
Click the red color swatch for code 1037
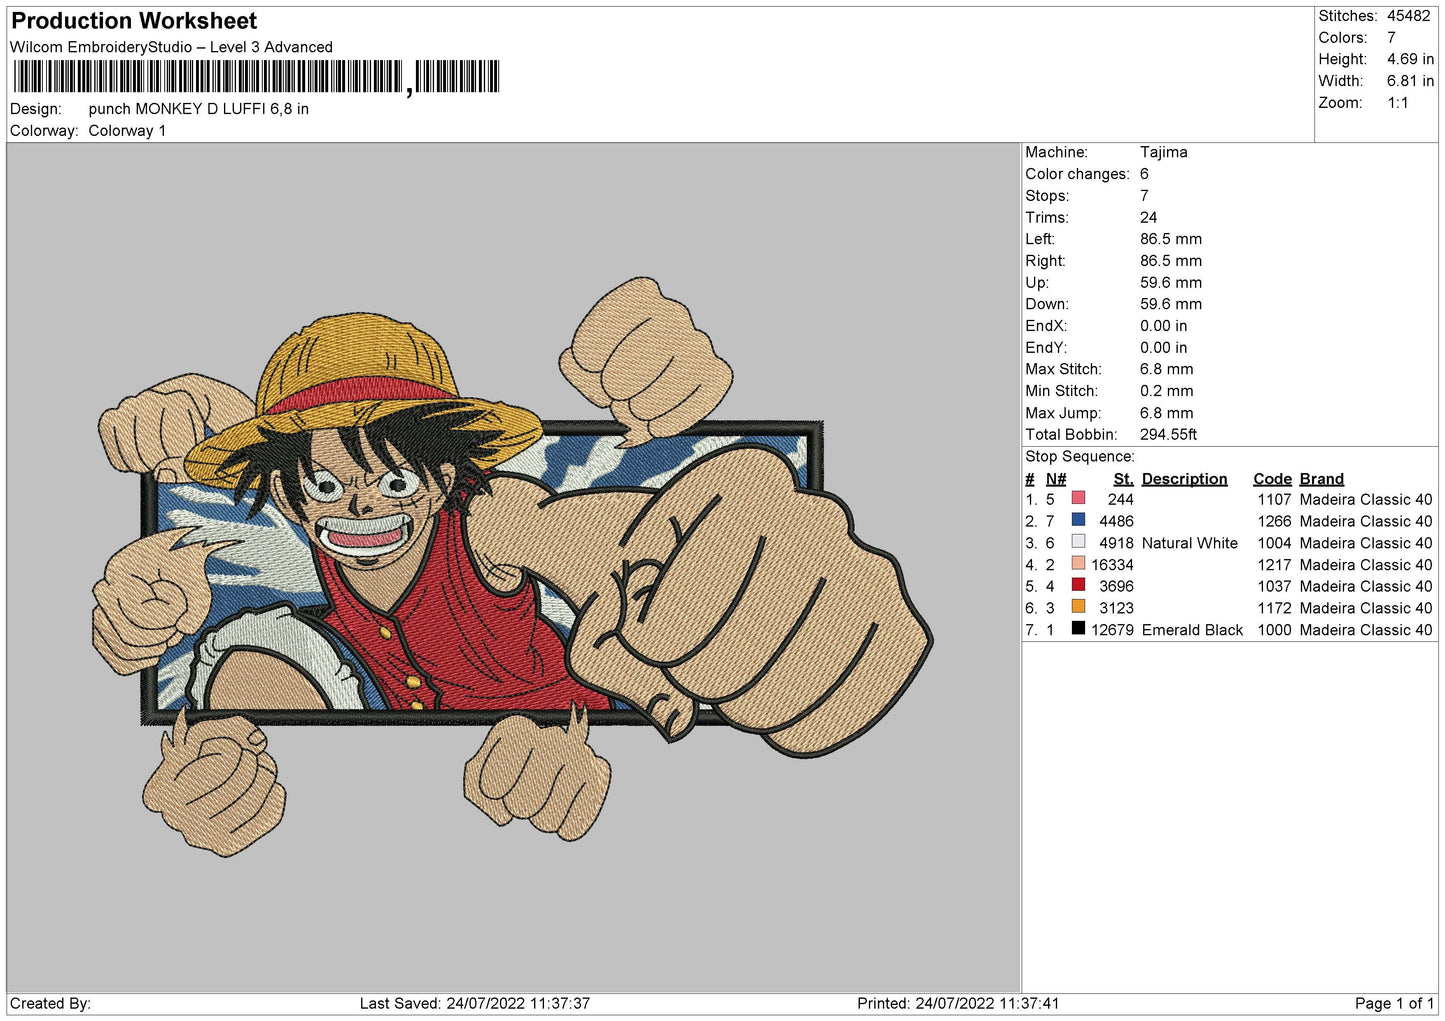click(1078, 585)
